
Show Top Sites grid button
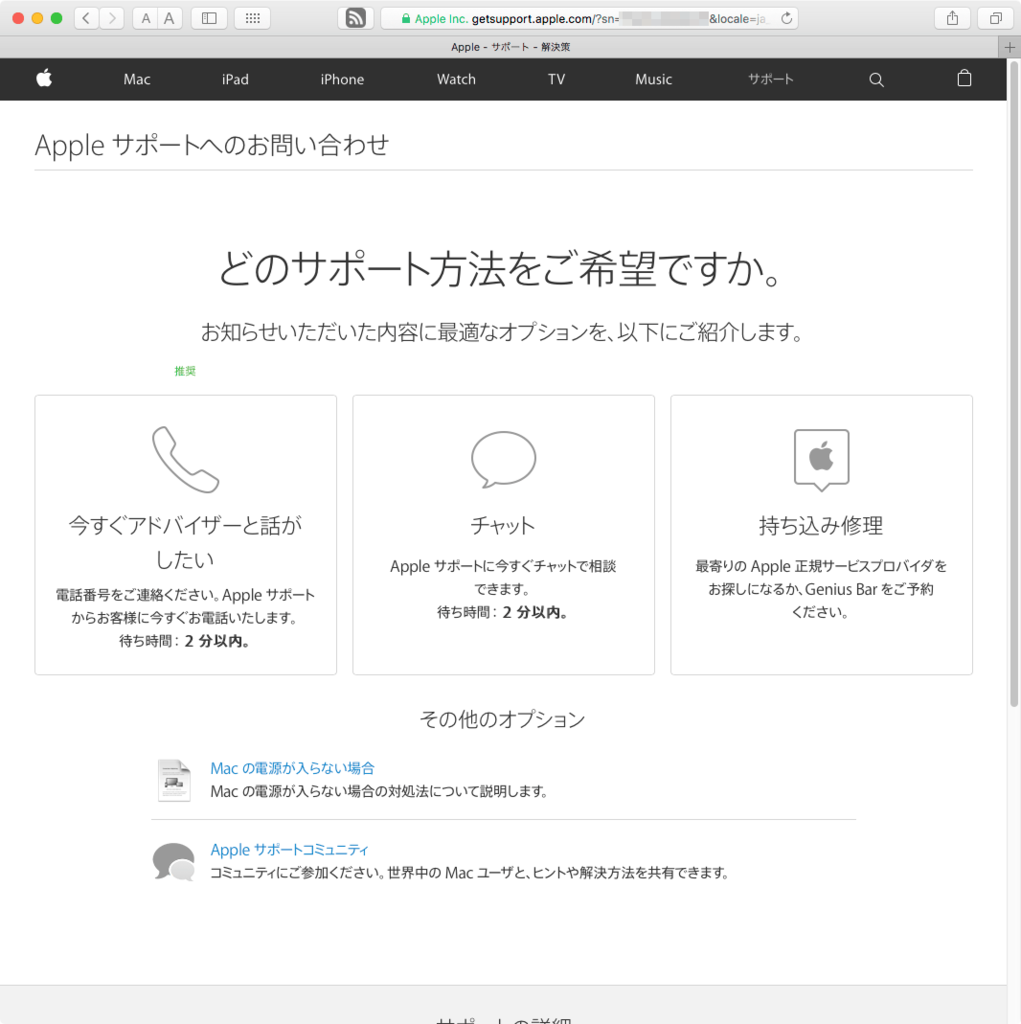click(253, 18)
